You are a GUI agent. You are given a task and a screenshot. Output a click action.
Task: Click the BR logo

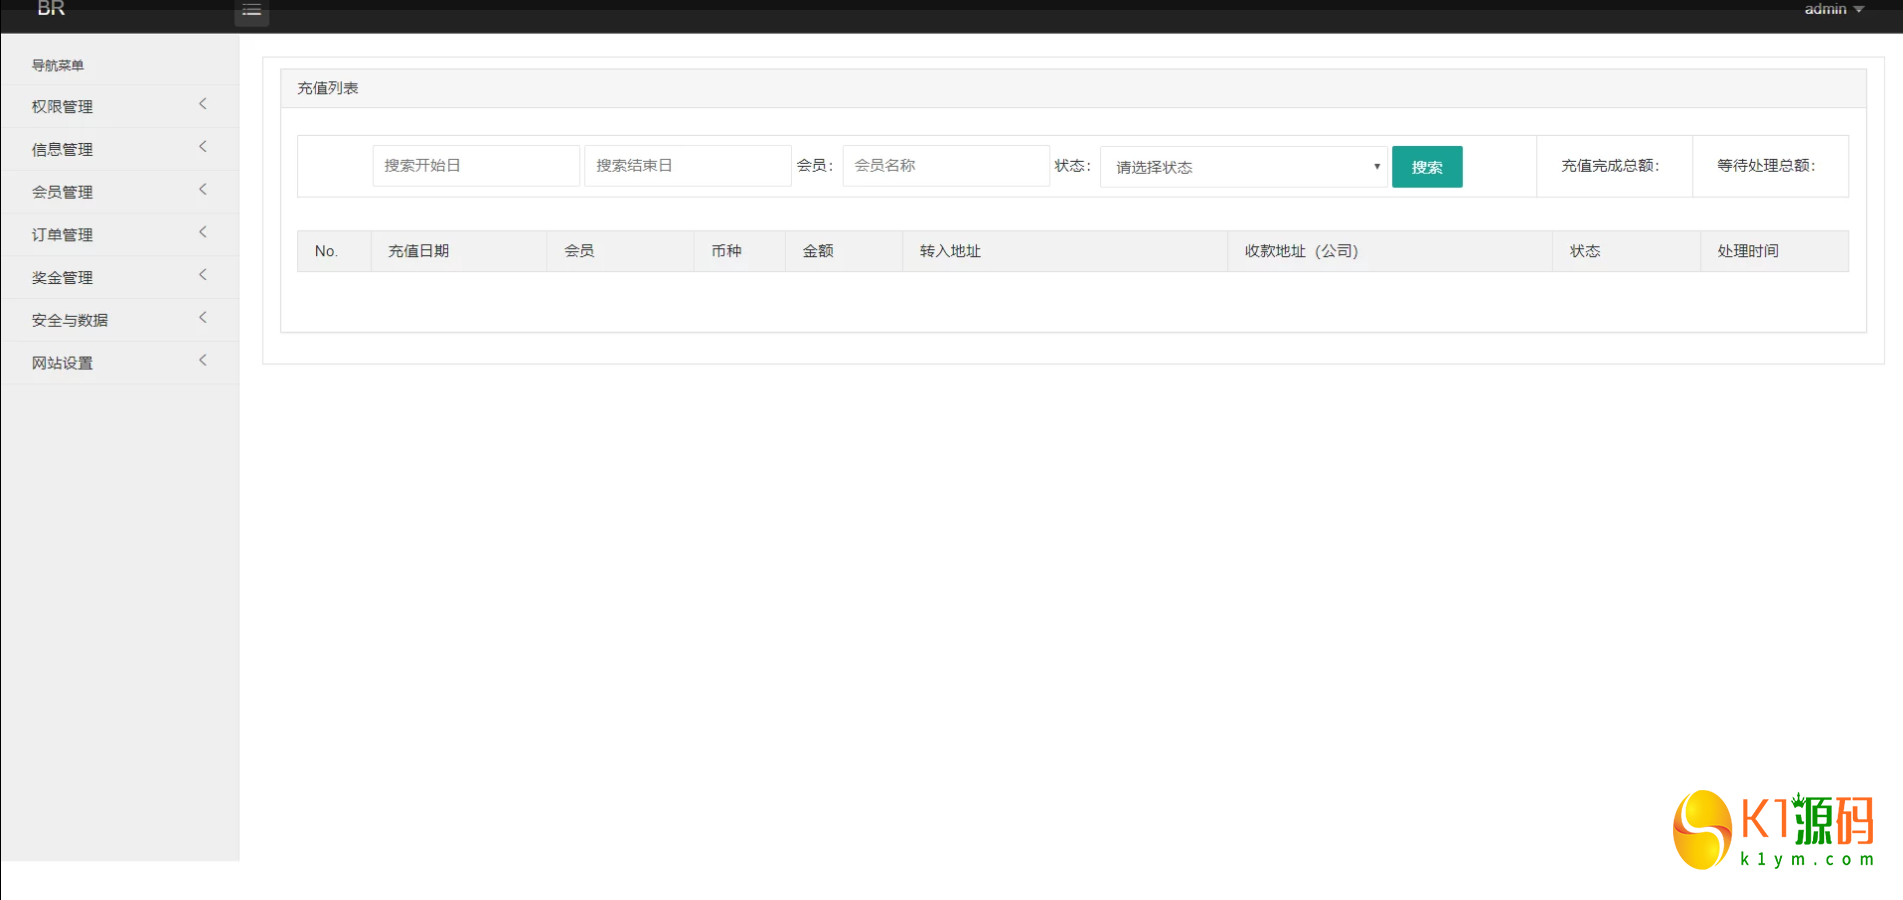coord(51,8)
